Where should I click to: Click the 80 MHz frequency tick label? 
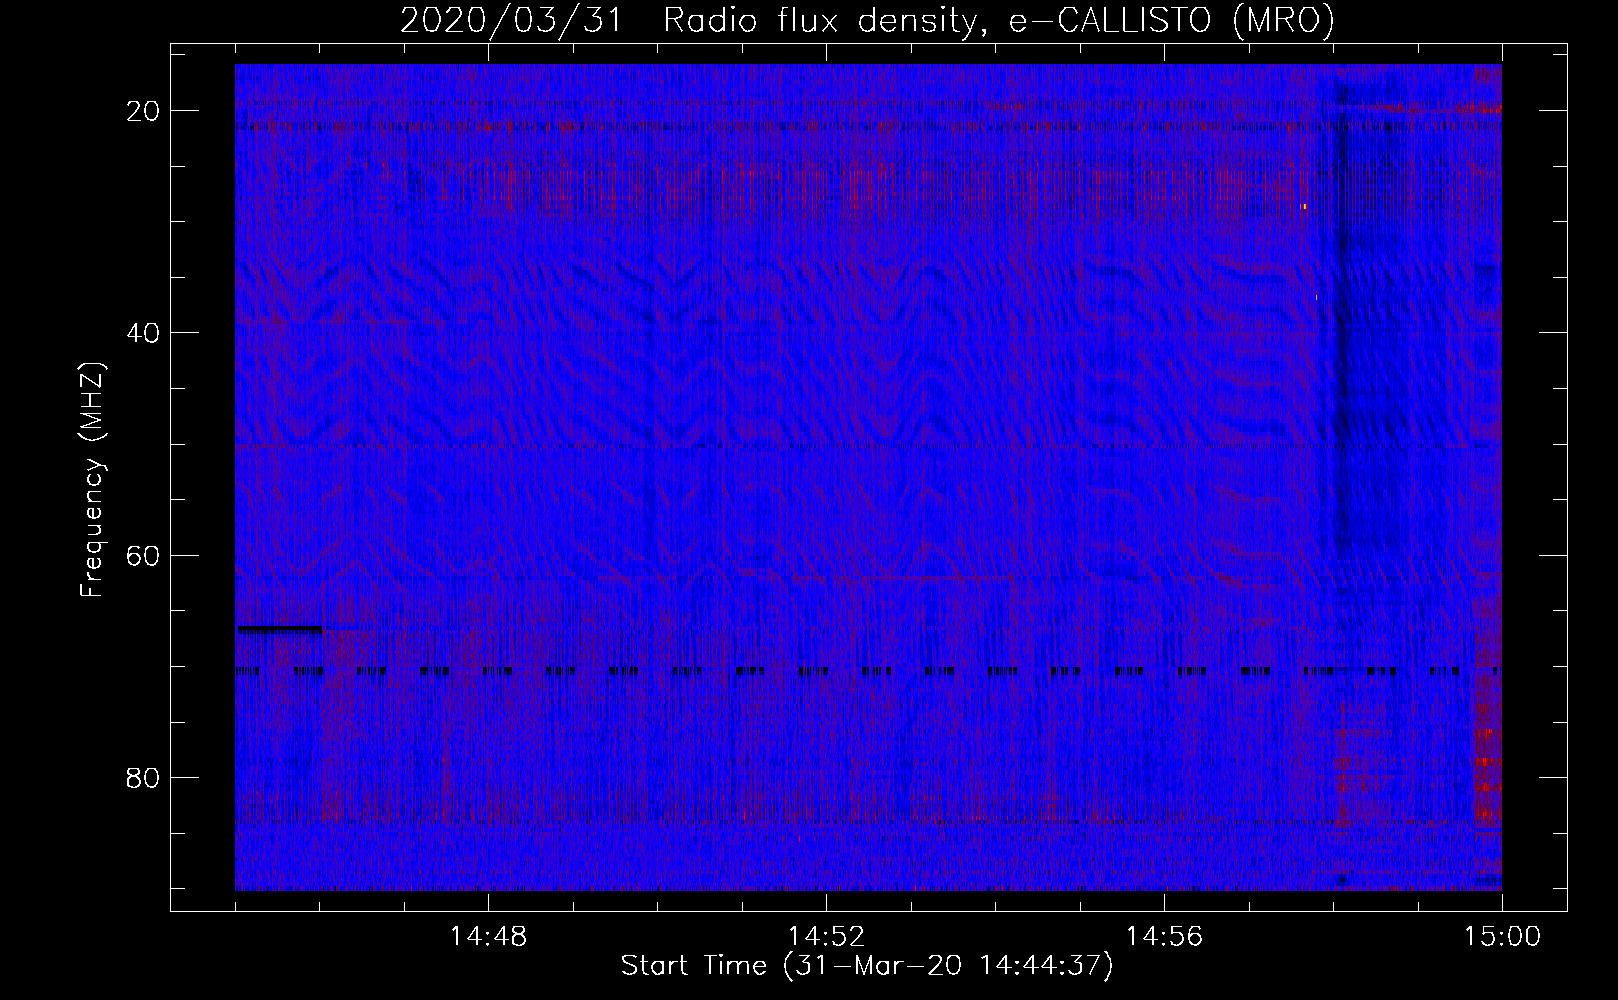coord(144,777)
